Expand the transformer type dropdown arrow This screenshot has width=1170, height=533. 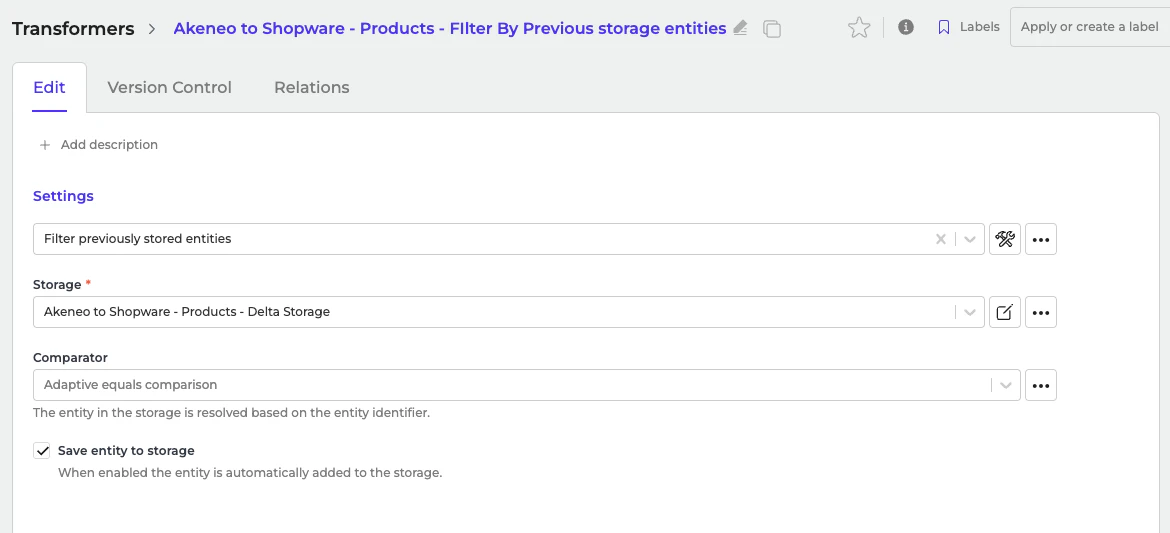pyautogui.click(x=969, y=239)
